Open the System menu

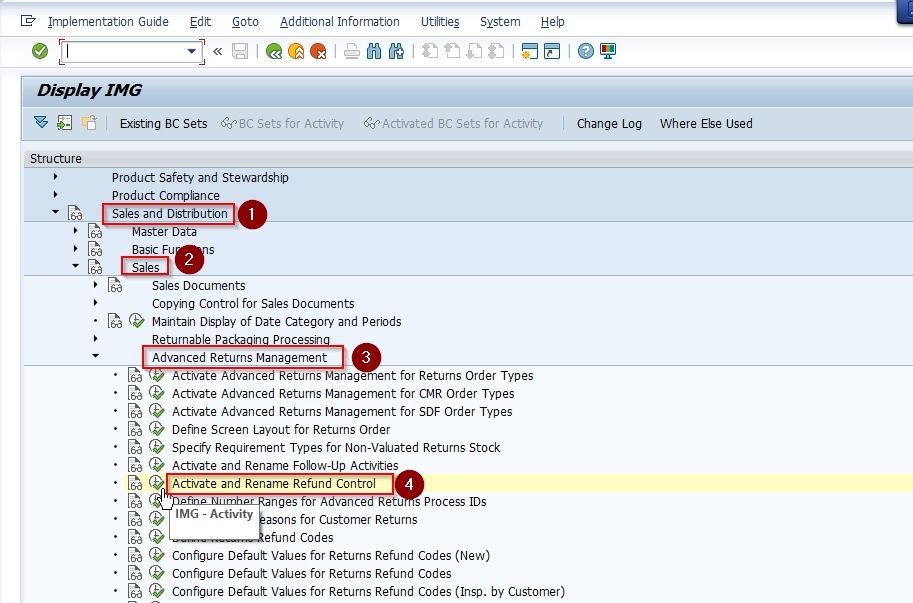tap(500, 22)
